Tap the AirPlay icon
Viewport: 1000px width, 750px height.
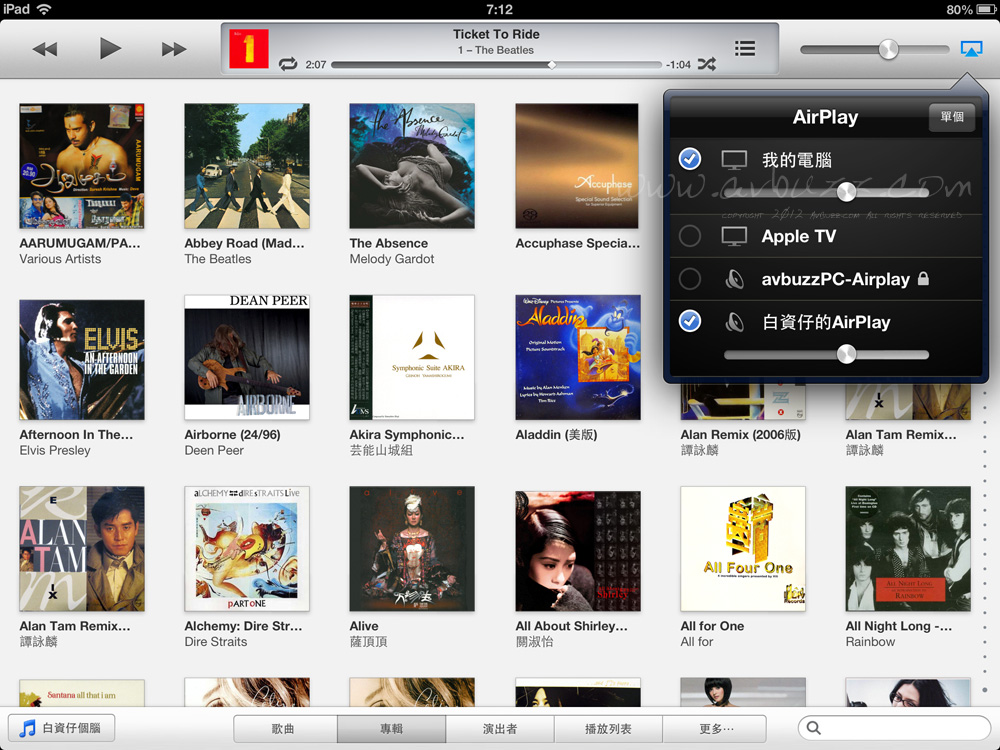970,48
